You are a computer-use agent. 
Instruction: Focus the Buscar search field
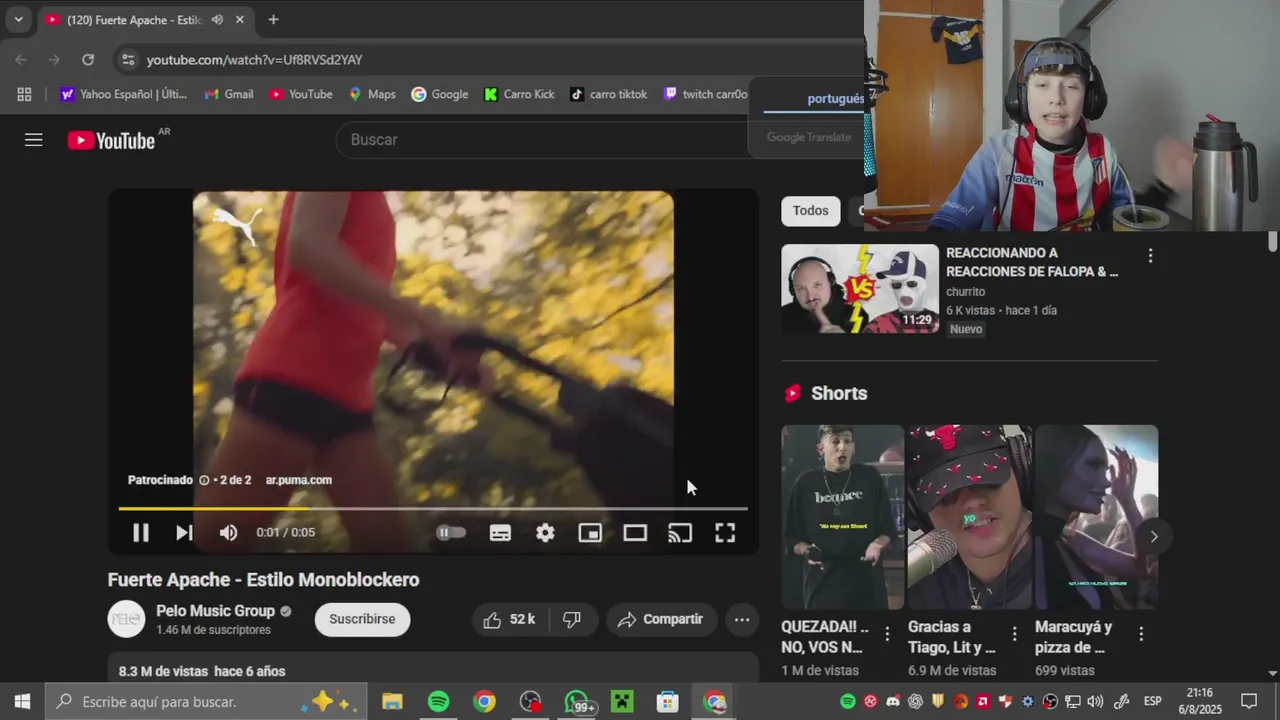point(540,140)
